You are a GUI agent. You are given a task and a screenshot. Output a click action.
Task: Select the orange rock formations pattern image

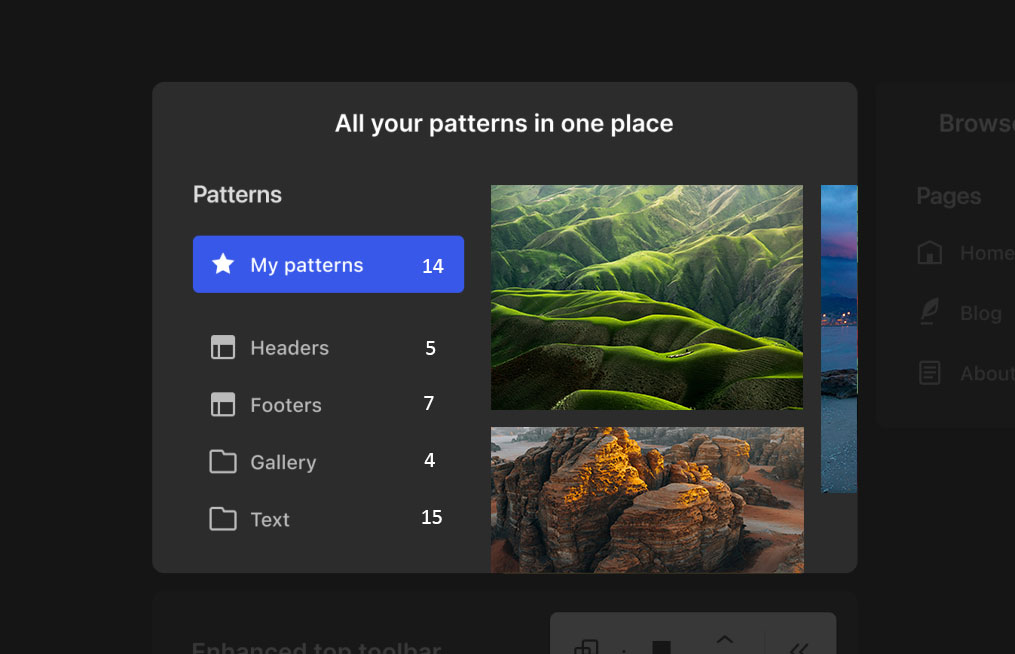(647, 500)
